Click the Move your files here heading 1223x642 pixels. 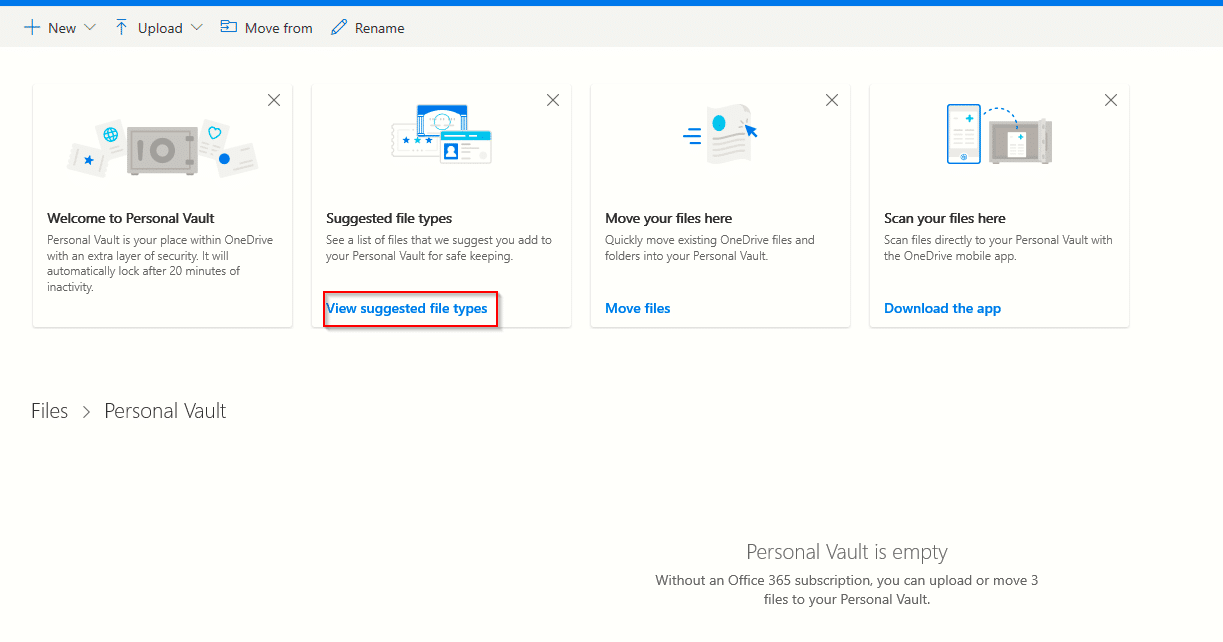(x=669, y=218)
